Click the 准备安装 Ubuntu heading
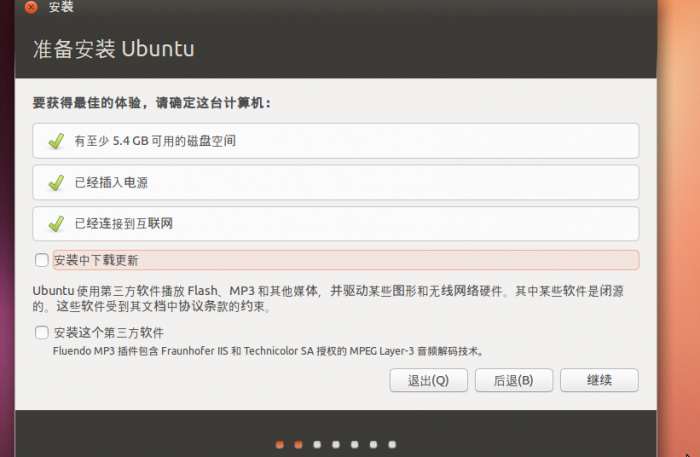 pyautogui.click(x=114, y=49)
